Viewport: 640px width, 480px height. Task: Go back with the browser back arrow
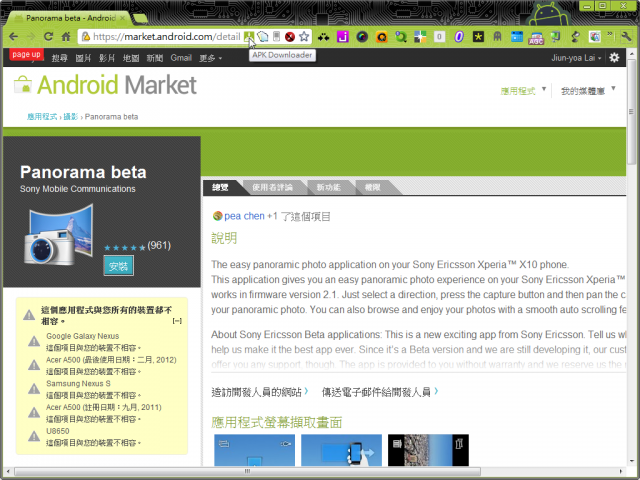(13, 37)
